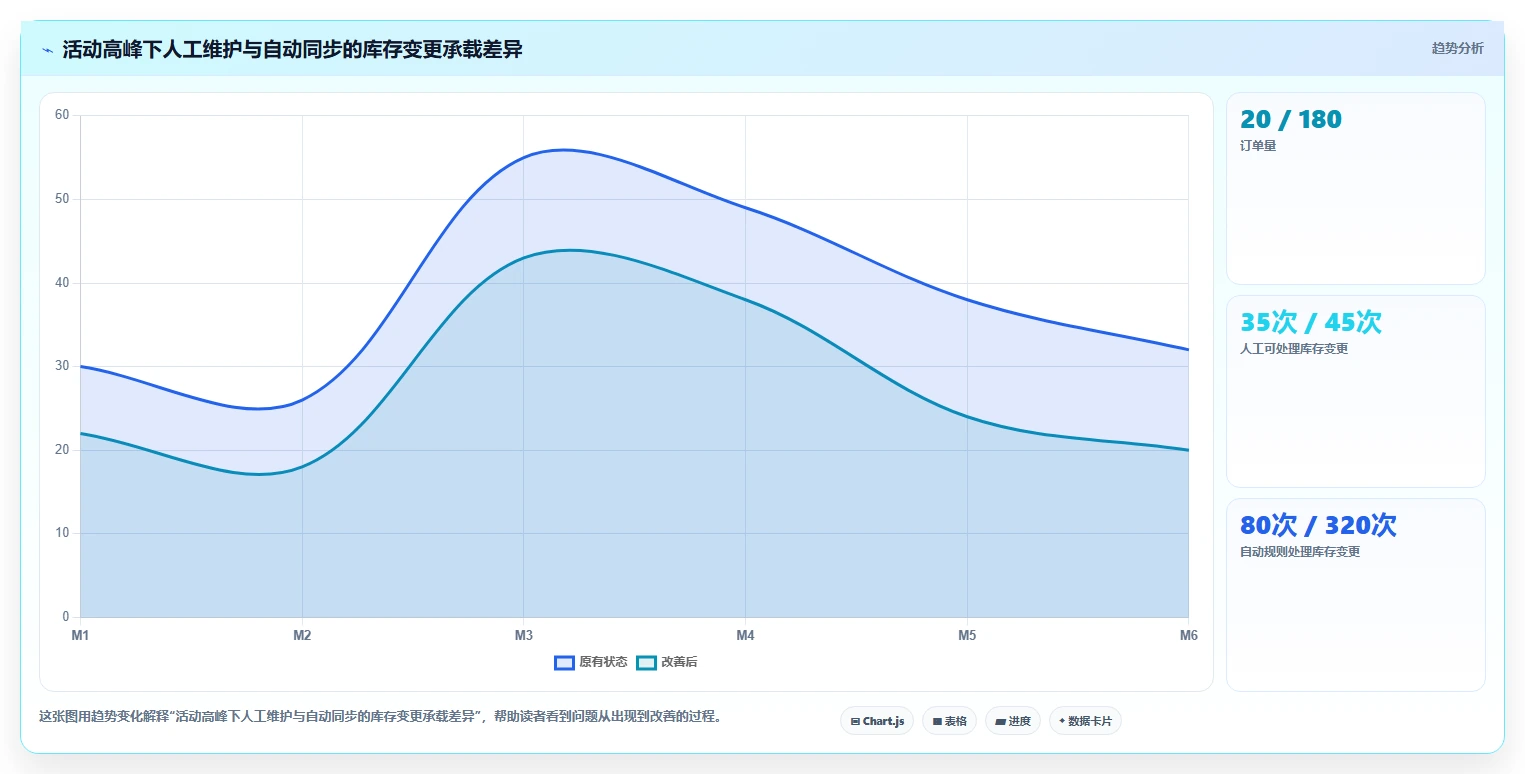Open the 人工可处理库存变更 data card

click(x=1355, y=391)
